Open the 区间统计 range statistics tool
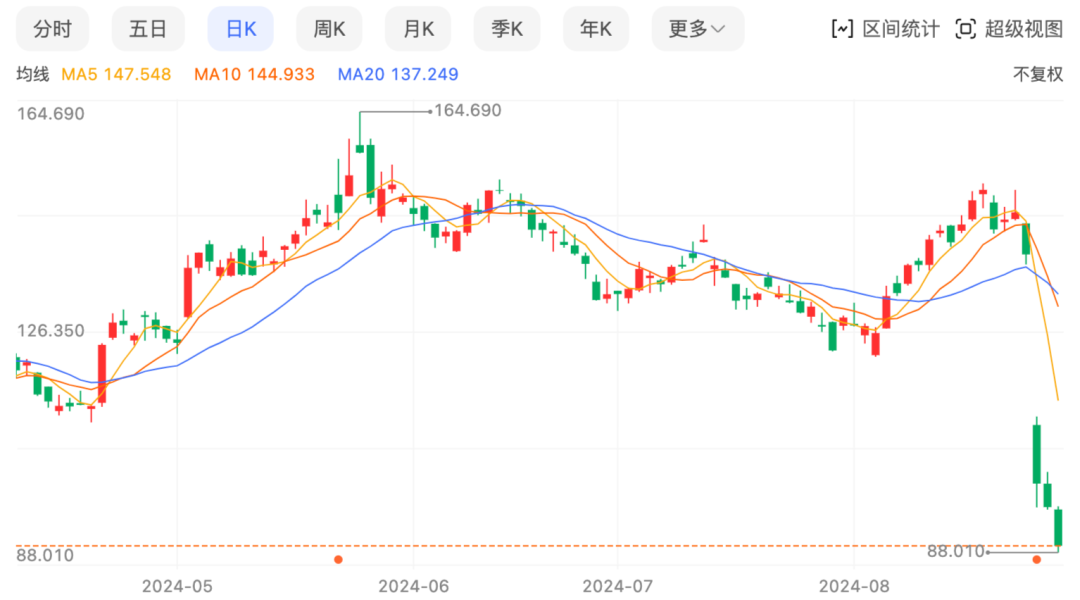This screenshot has width=1080, height=600. pos(885,29)
